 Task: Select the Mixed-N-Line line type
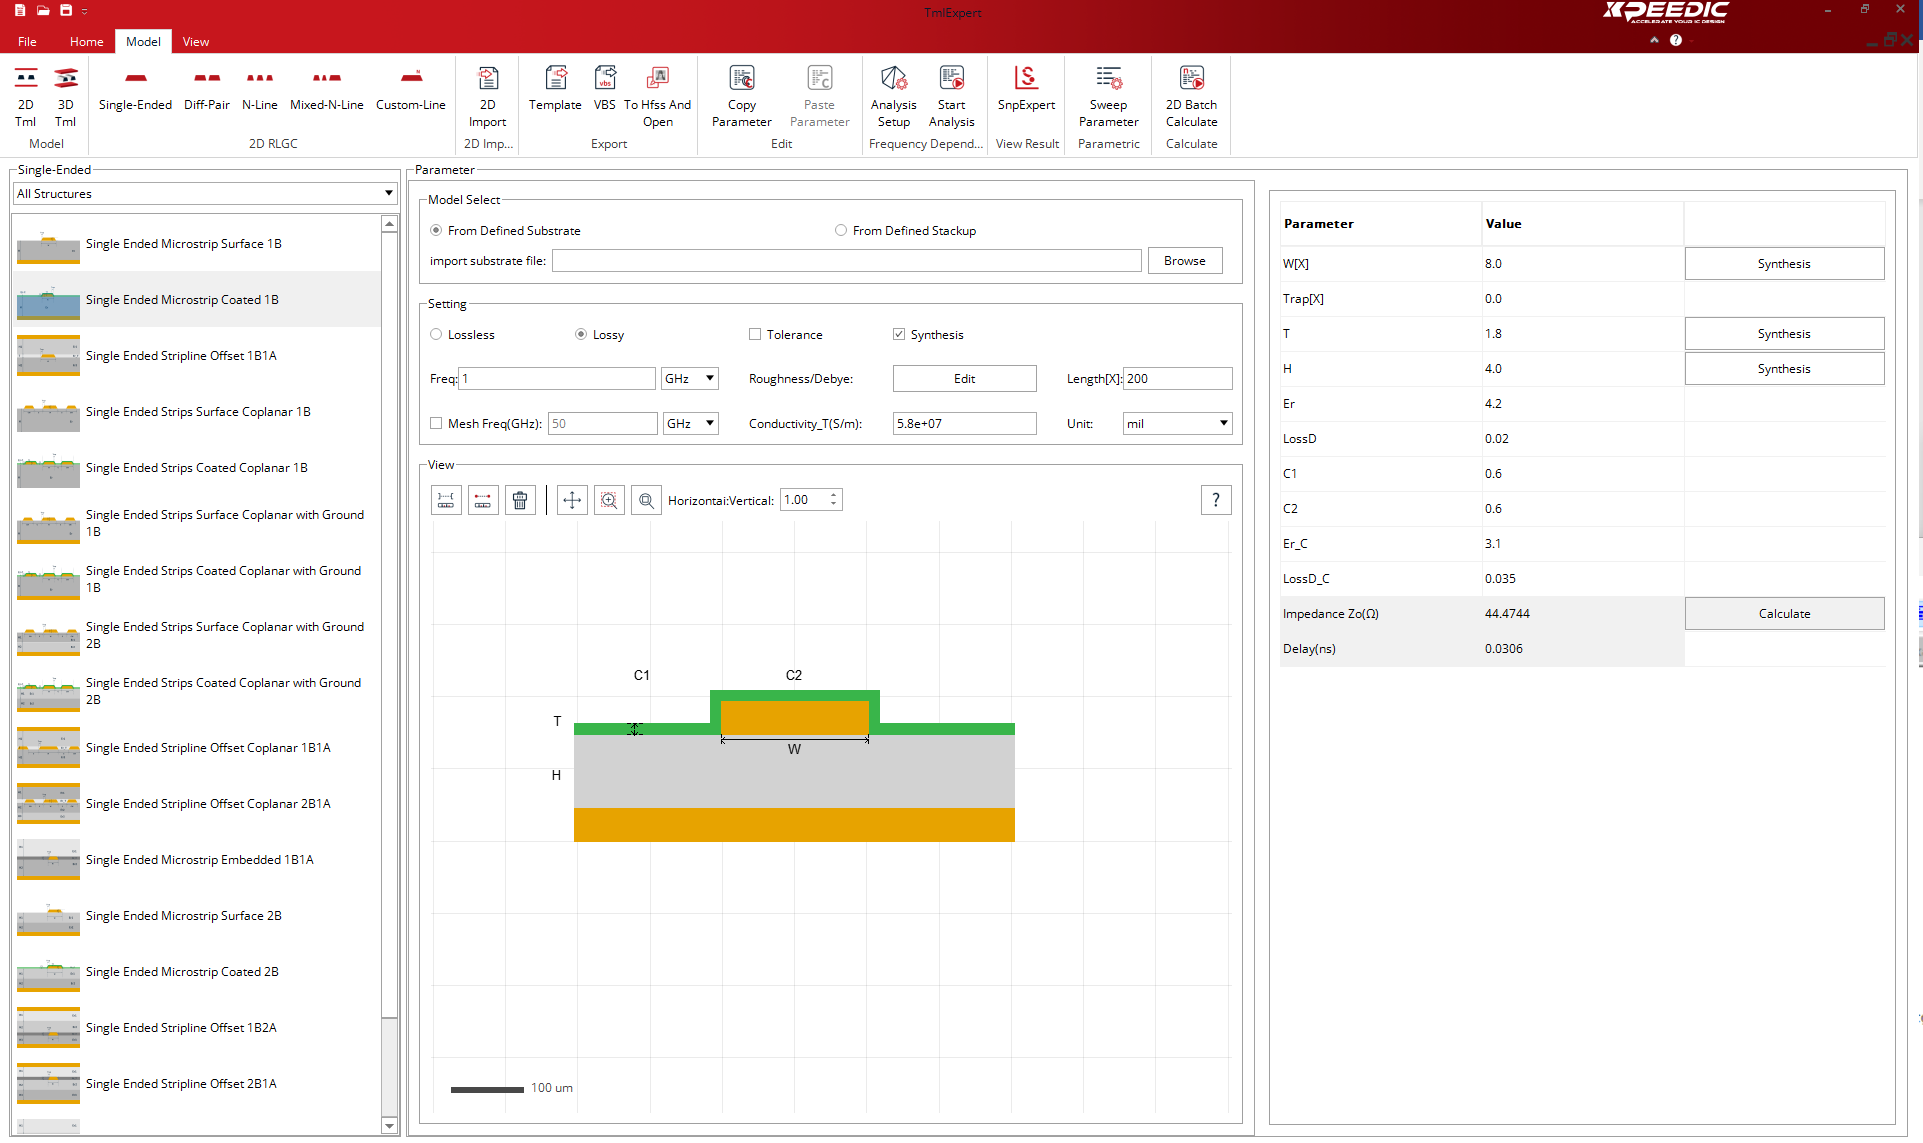(327, 90)
